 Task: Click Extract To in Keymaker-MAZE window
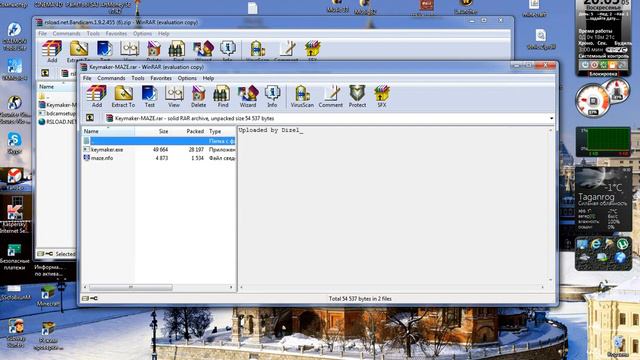click(x=123, y=96)
